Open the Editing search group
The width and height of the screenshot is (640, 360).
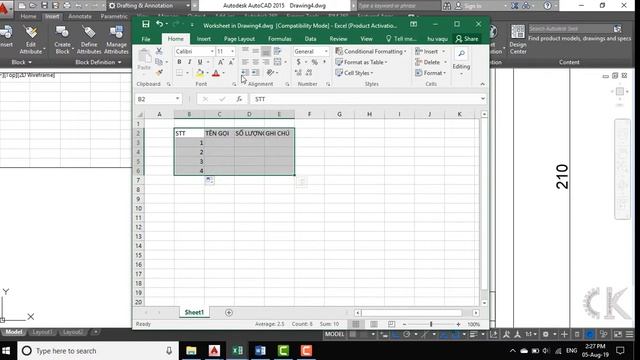coord(461,62)
